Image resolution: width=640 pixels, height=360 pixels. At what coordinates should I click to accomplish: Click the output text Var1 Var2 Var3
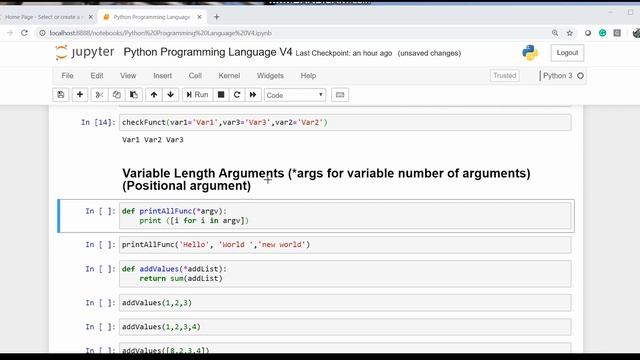pyautogui.click(x=153, y=140)
